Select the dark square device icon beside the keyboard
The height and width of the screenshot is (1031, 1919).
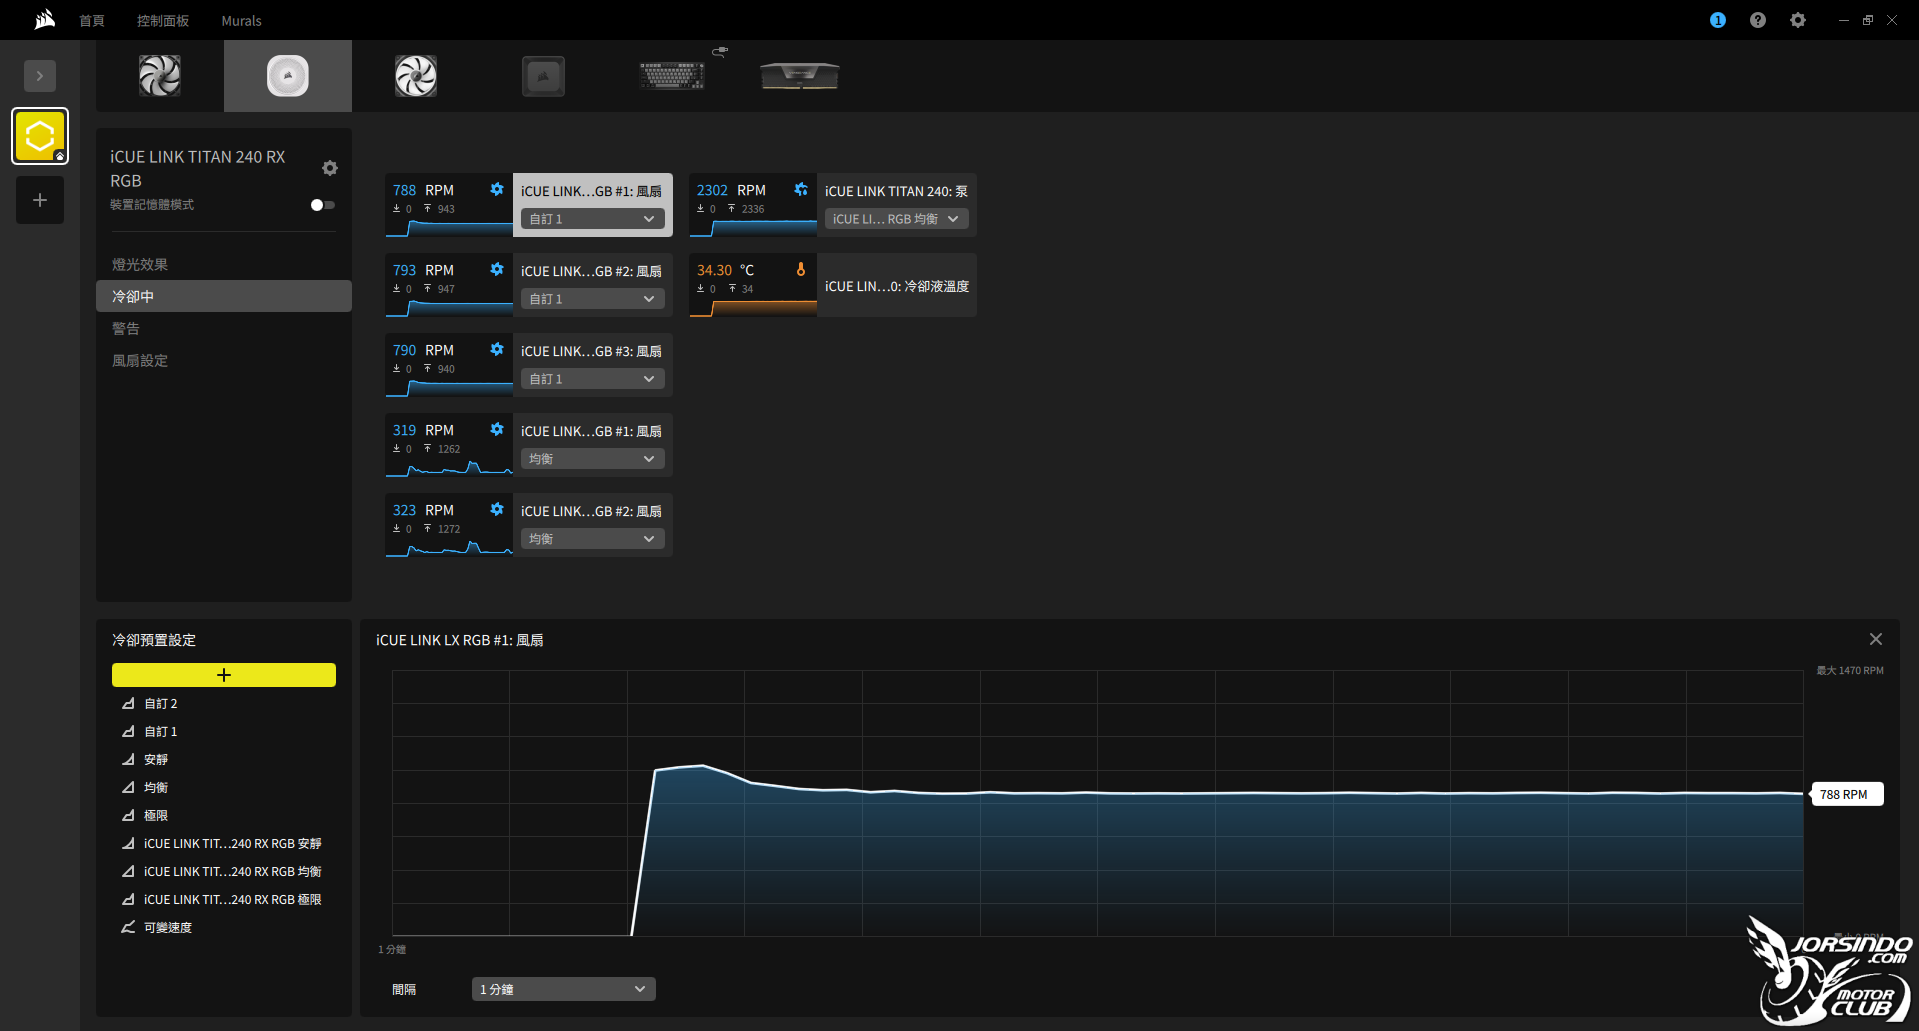point(544,76)
